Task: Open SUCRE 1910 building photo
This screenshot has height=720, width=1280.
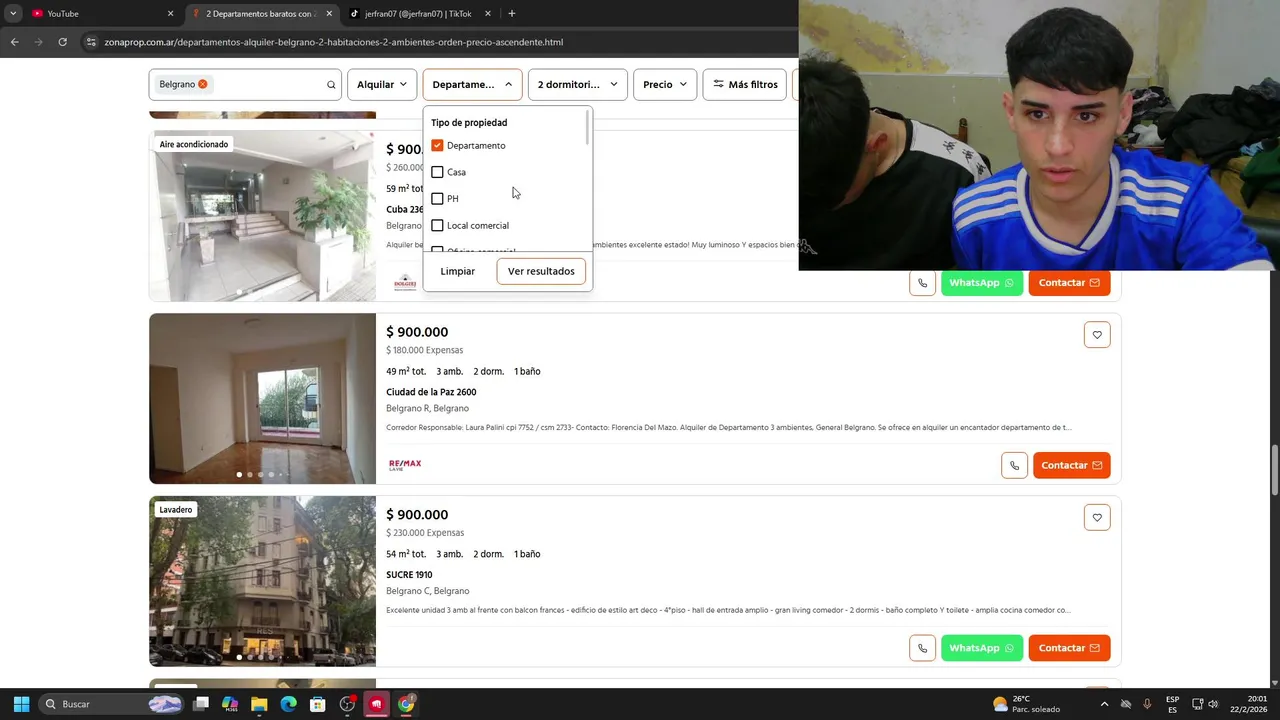Action: (262, 581)
